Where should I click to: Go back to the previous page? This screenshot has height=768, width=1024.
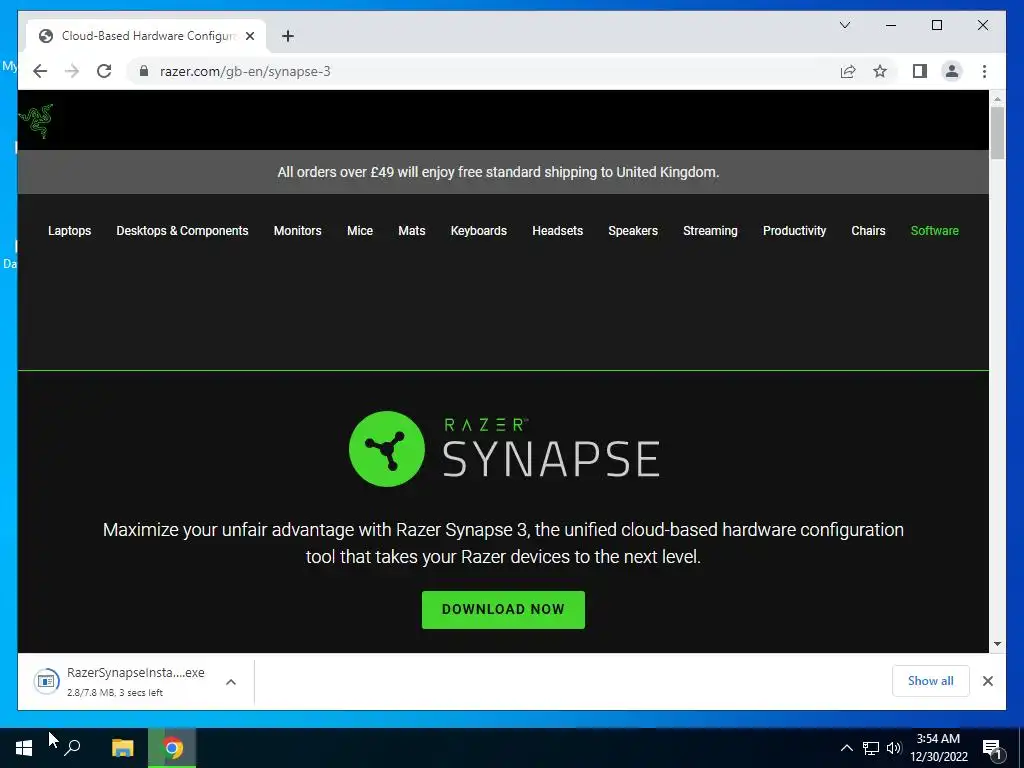click(40, 71)
